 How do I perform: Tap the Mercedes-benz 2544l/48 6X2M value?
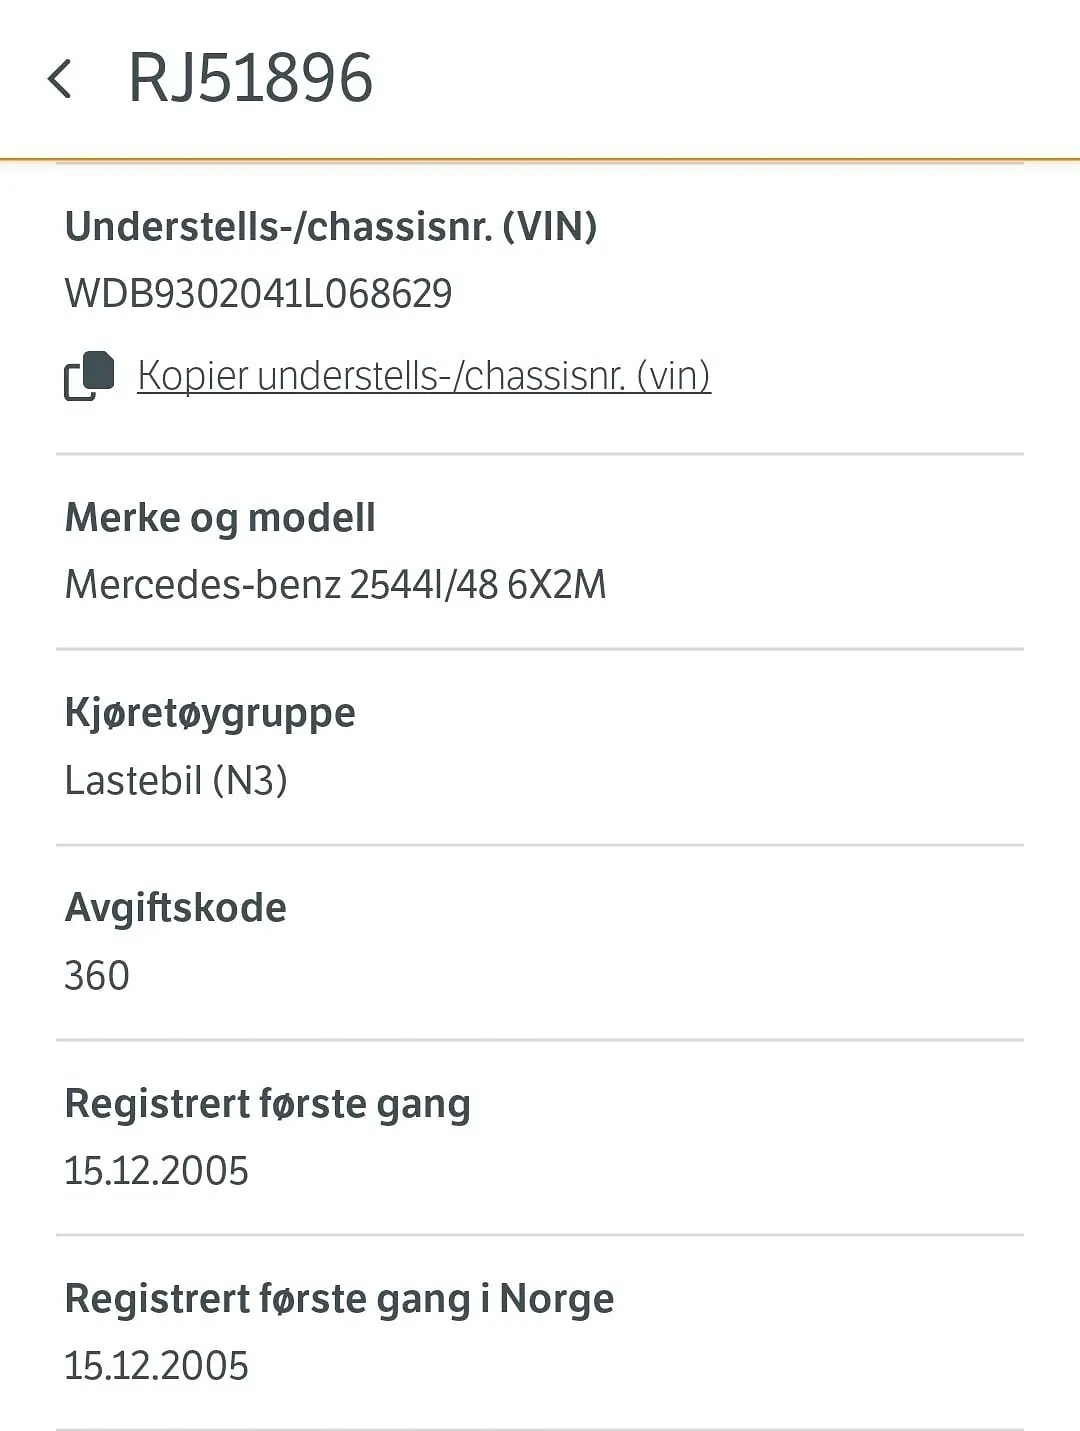(x=335, y=585)
